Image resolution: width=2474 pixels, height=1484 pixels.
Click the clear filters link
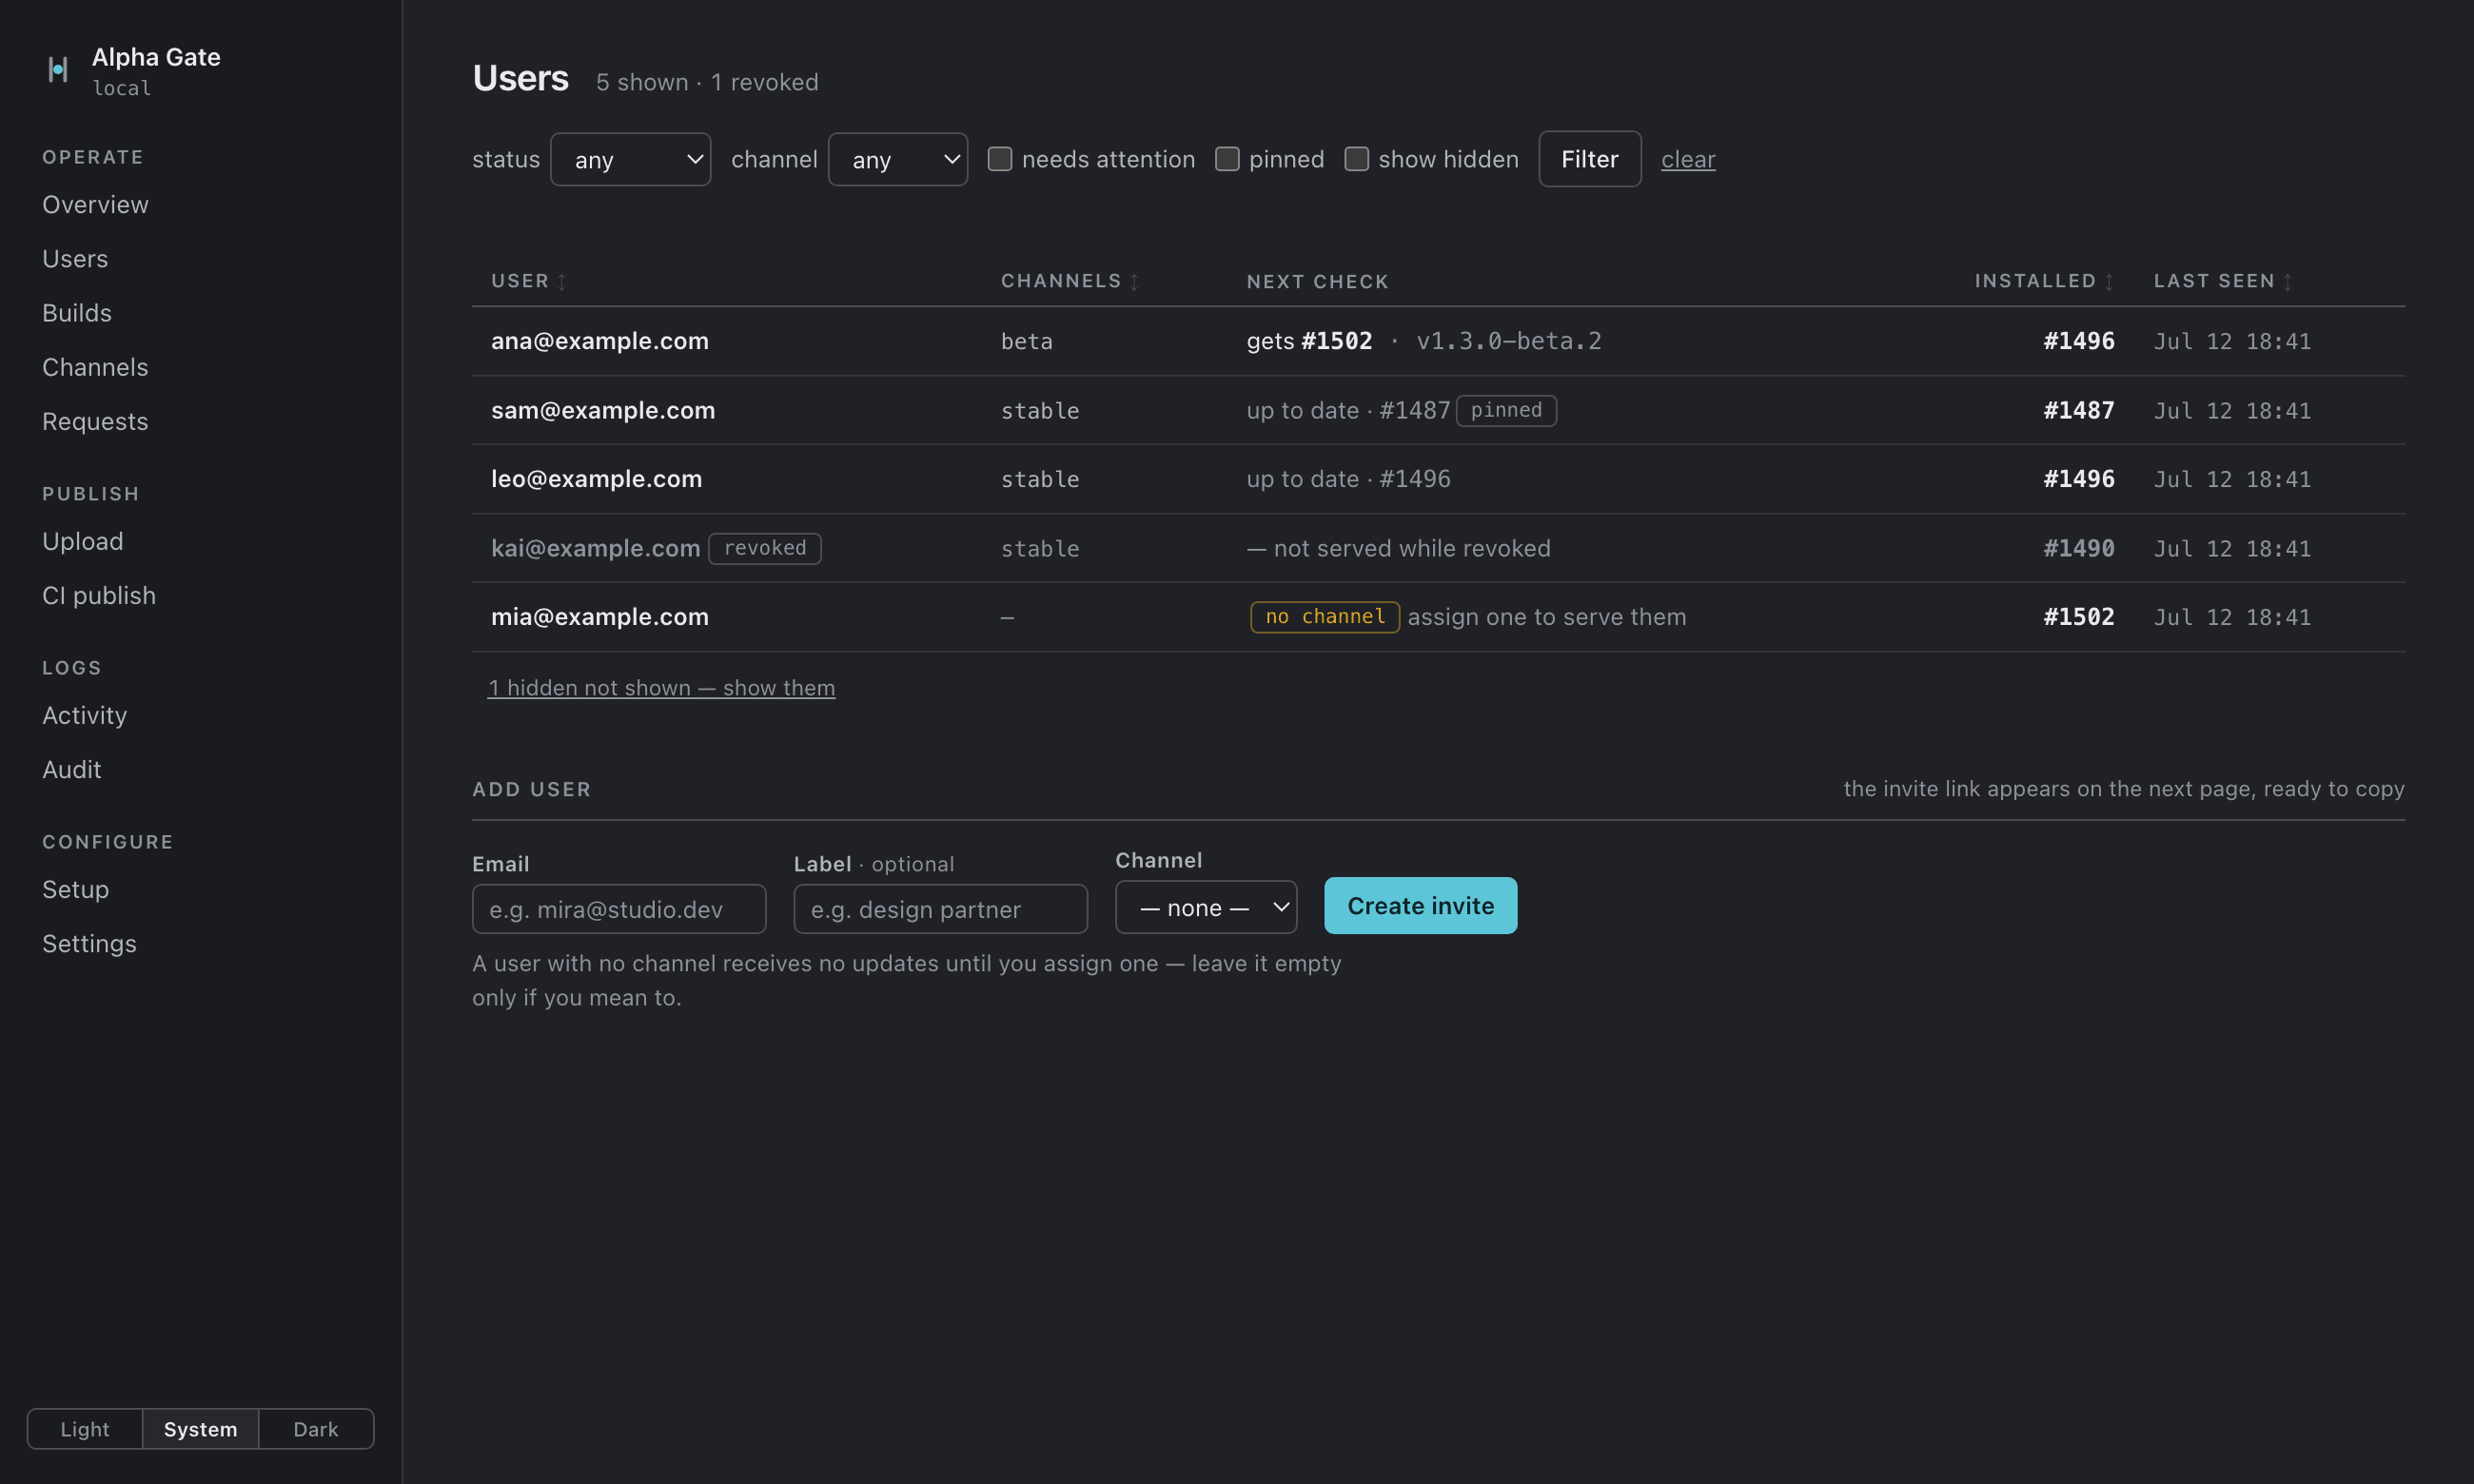click(1688, 159)
